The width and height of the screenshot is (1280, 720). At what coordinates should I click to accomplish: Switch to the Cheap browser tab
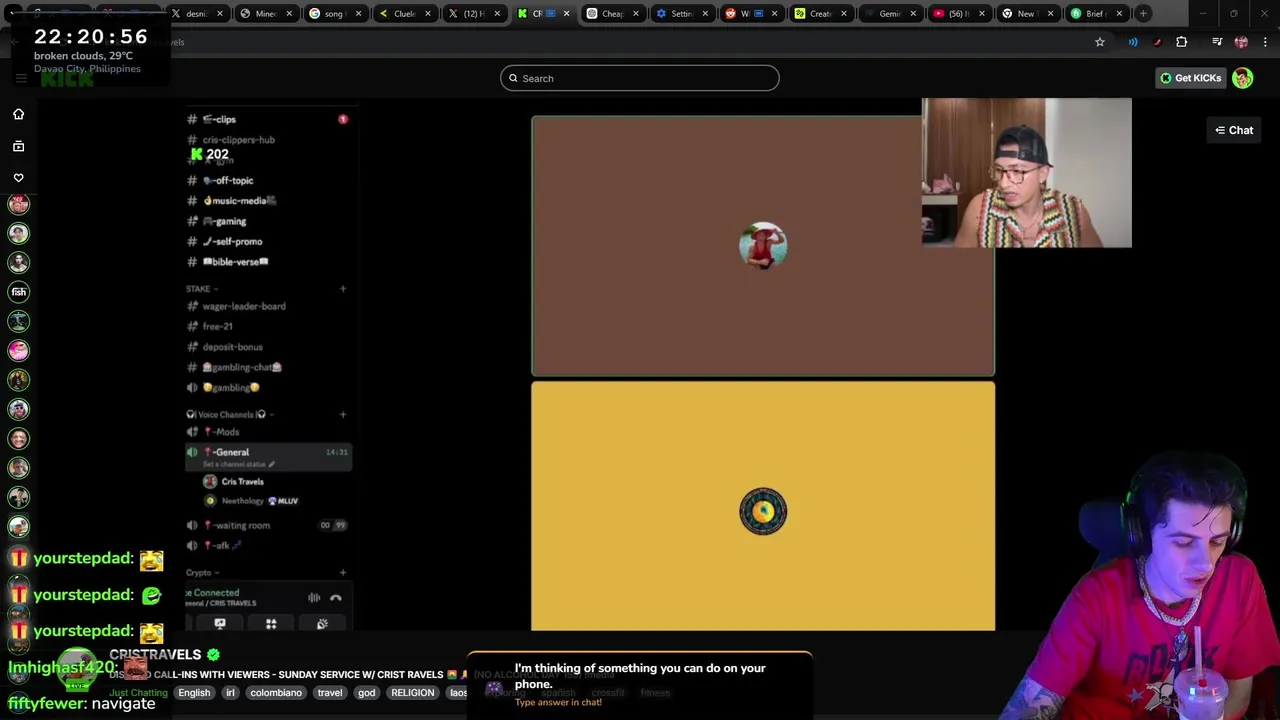(x=611, y=14)
